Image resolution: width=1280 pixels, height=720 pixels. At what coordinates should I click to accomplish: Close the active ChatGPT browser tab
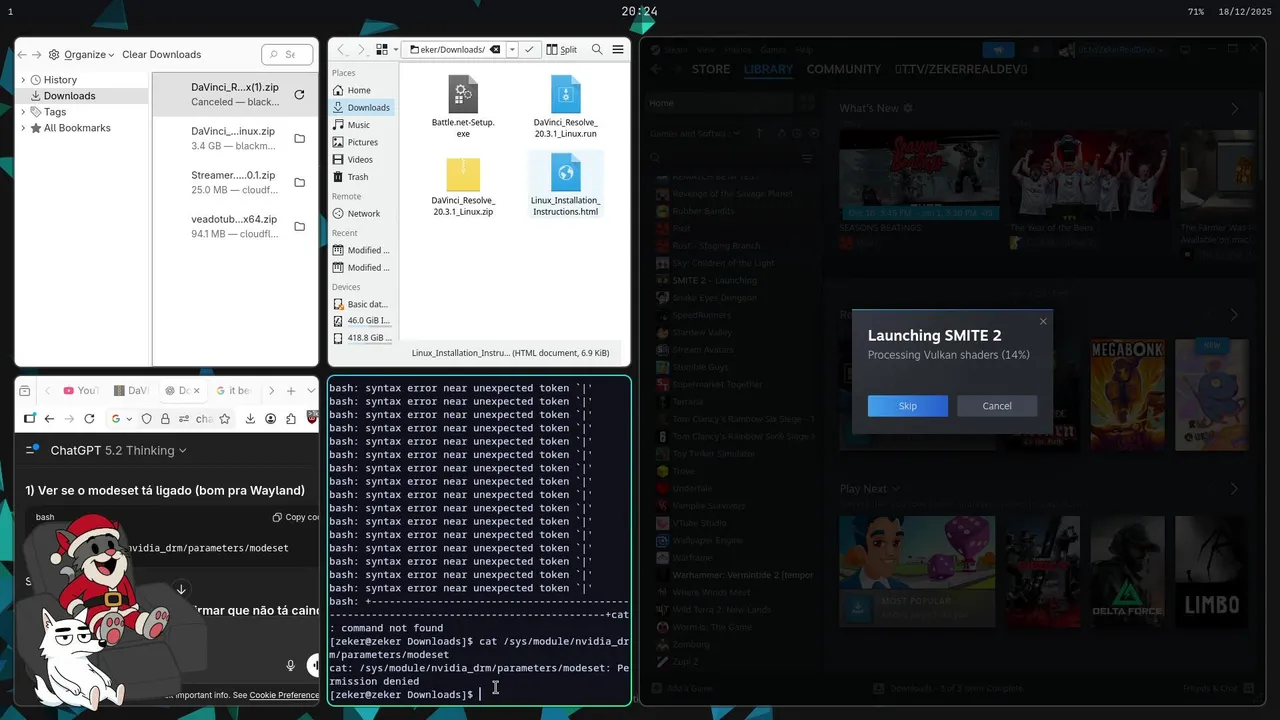pyautogui.click(x=197, y=391)
